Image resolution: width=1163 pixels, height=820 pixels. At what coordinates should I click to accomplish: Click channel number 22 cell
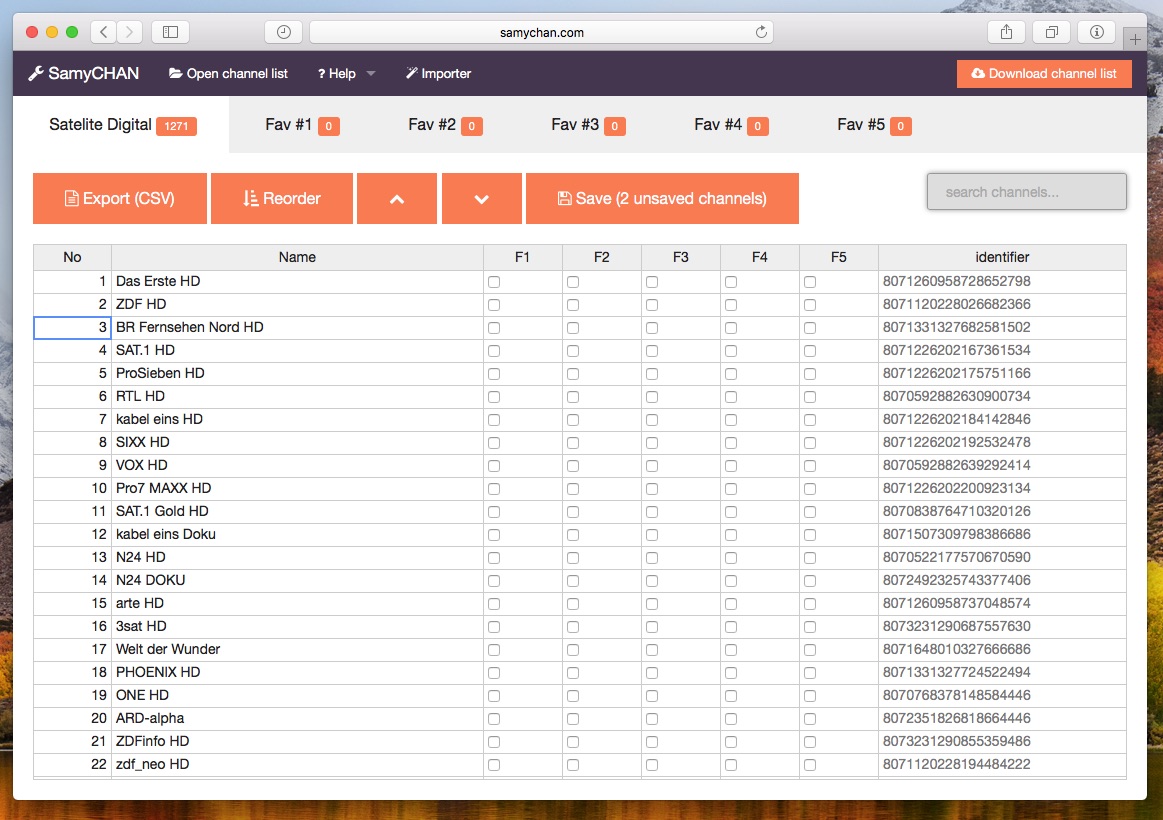pos(73,764)
